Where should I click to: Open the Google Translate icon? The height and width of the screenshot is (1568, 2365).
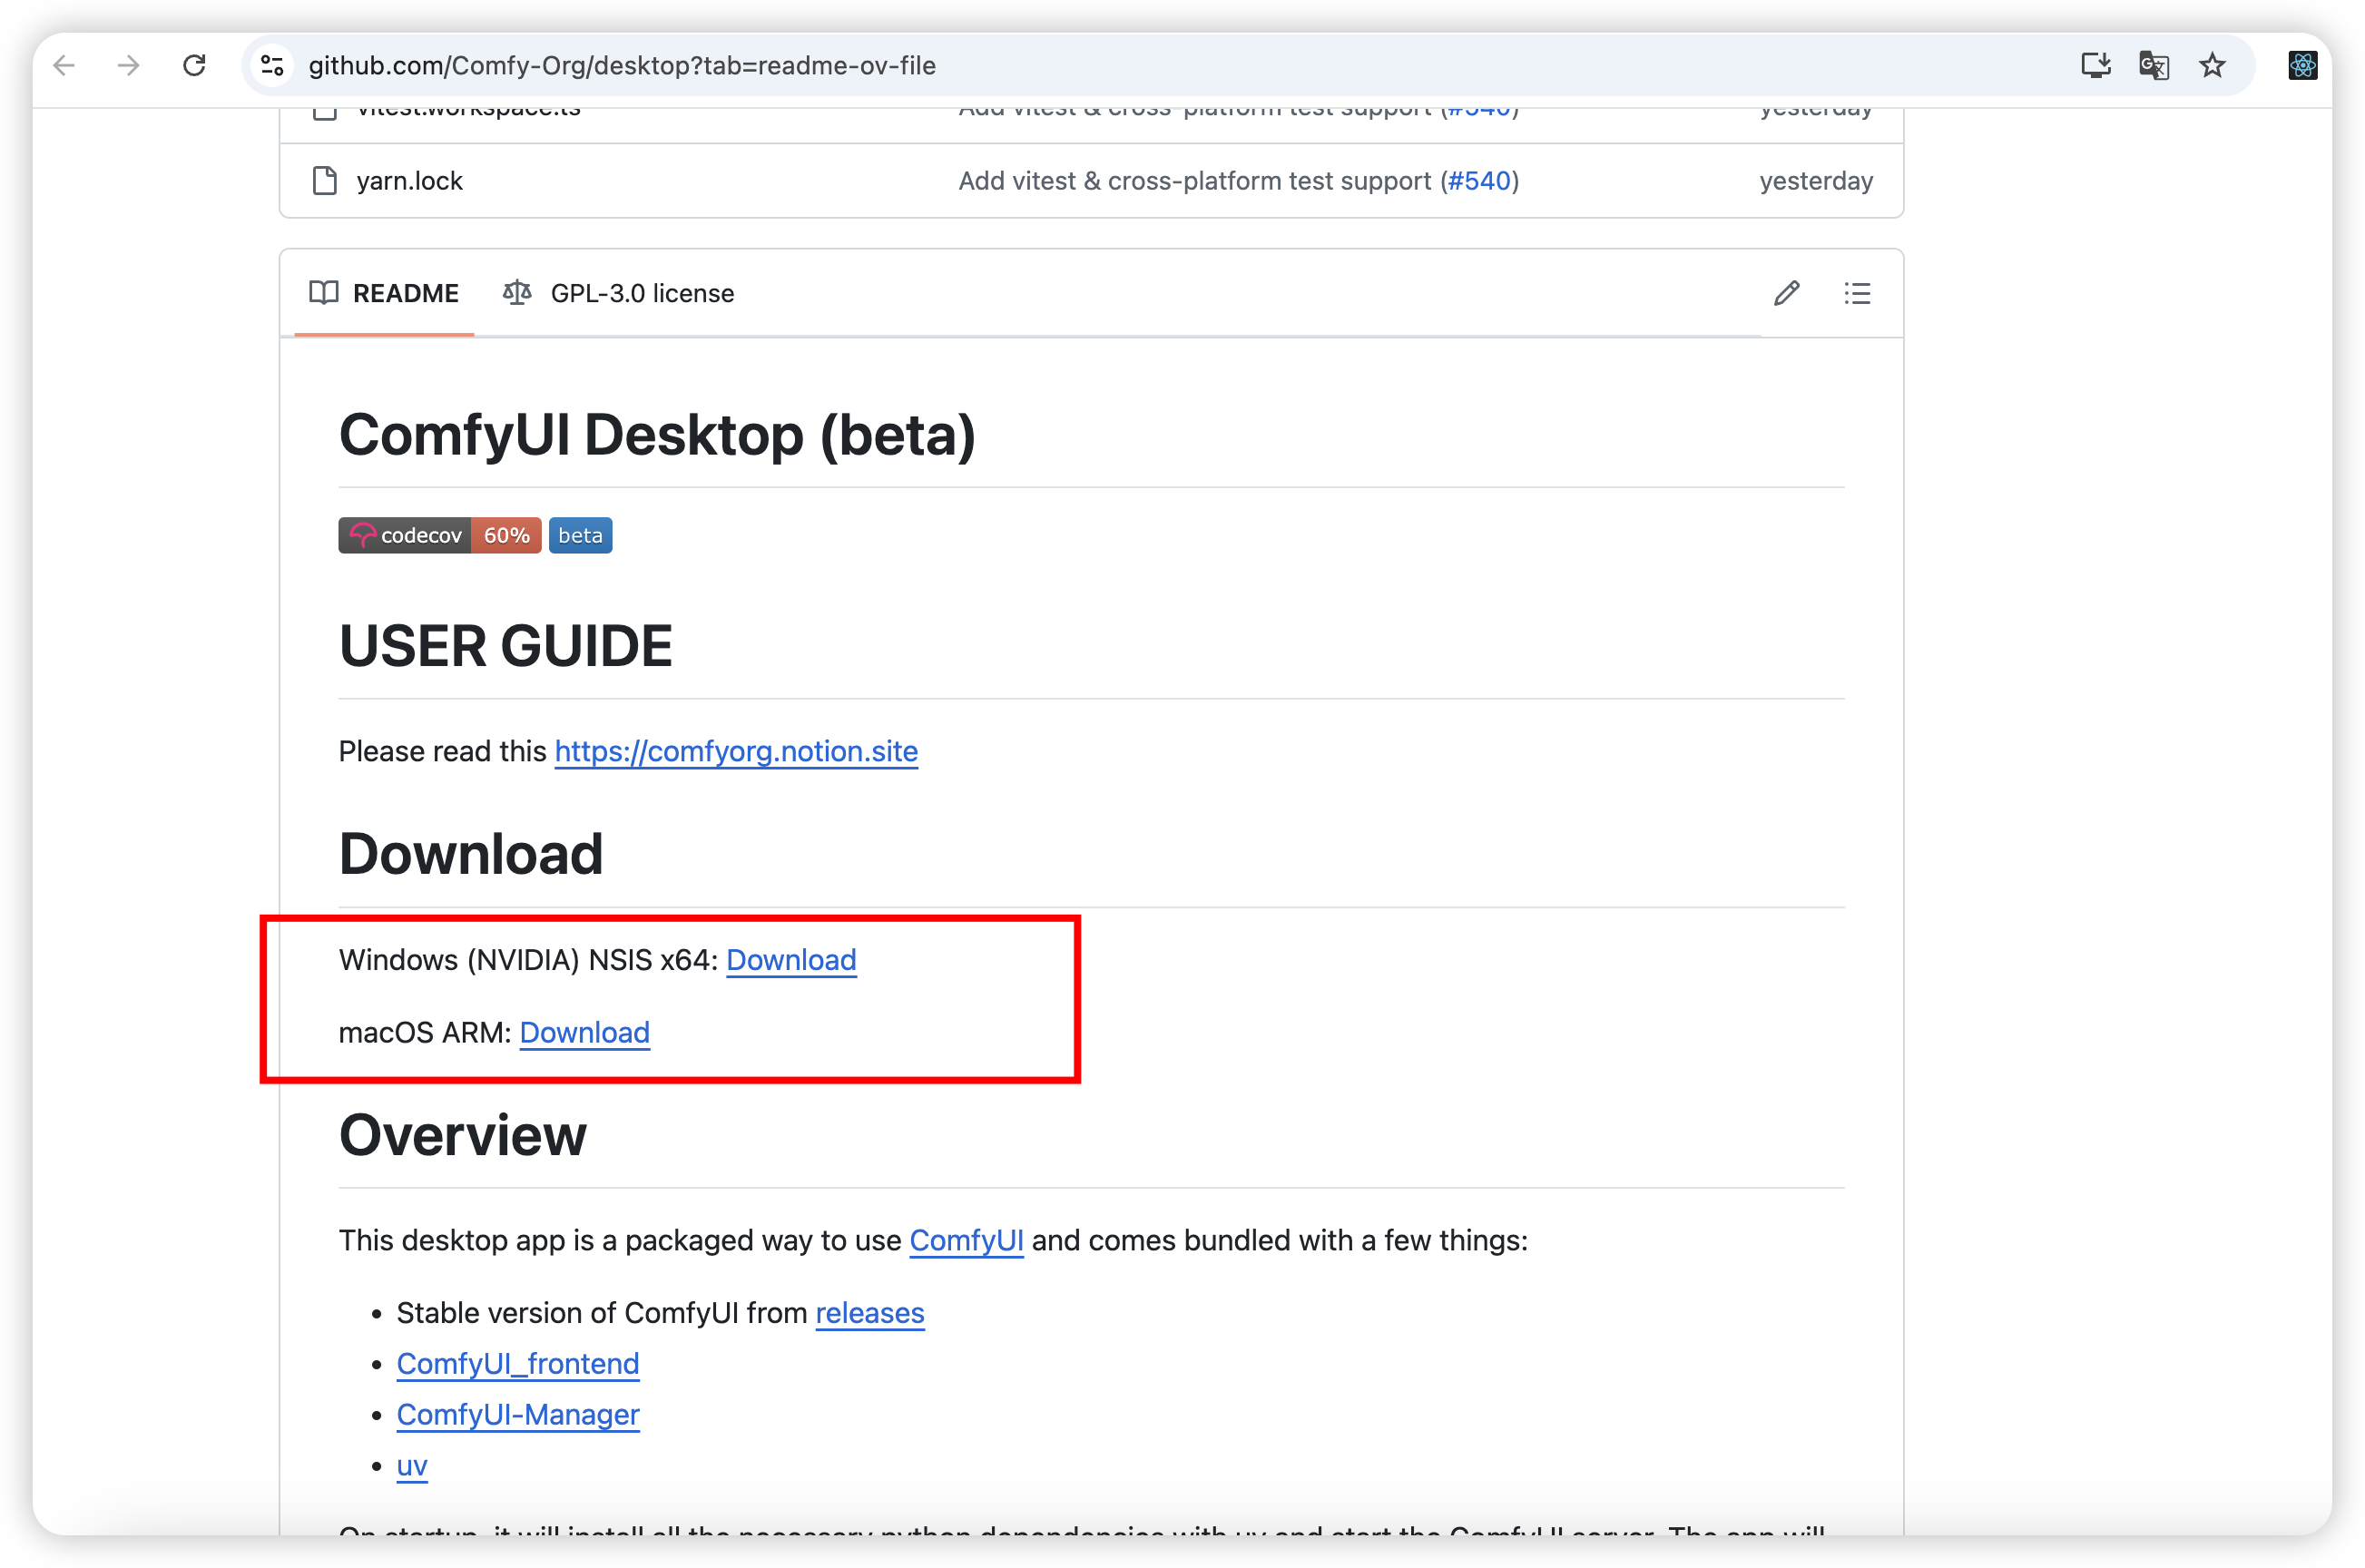coord(2153,66)
